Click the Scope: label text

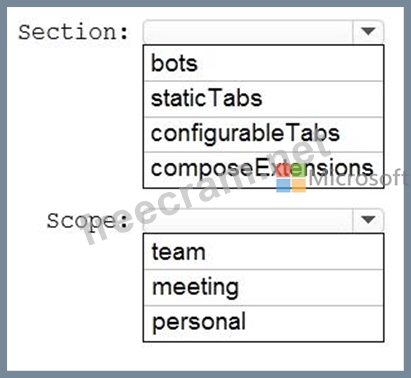(x=87, y=221)
